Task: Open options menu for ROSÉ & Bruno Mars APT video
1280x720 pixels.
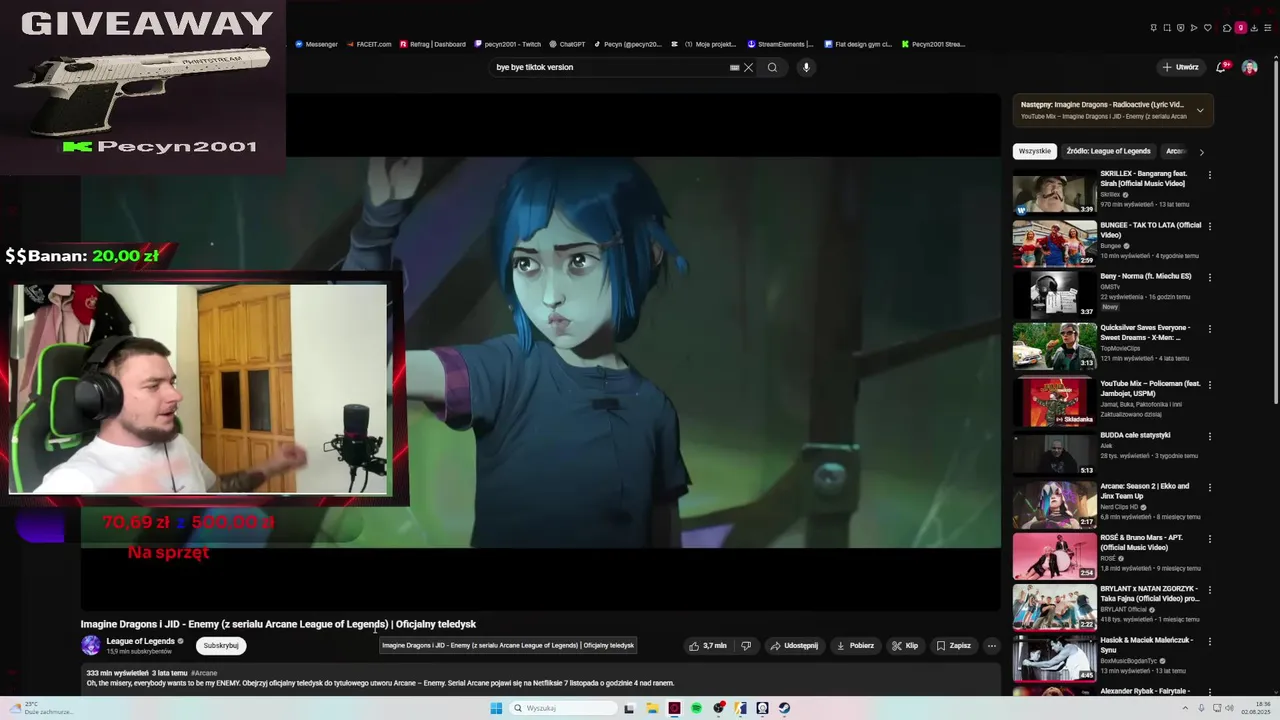Action: tap(1210, 539)
